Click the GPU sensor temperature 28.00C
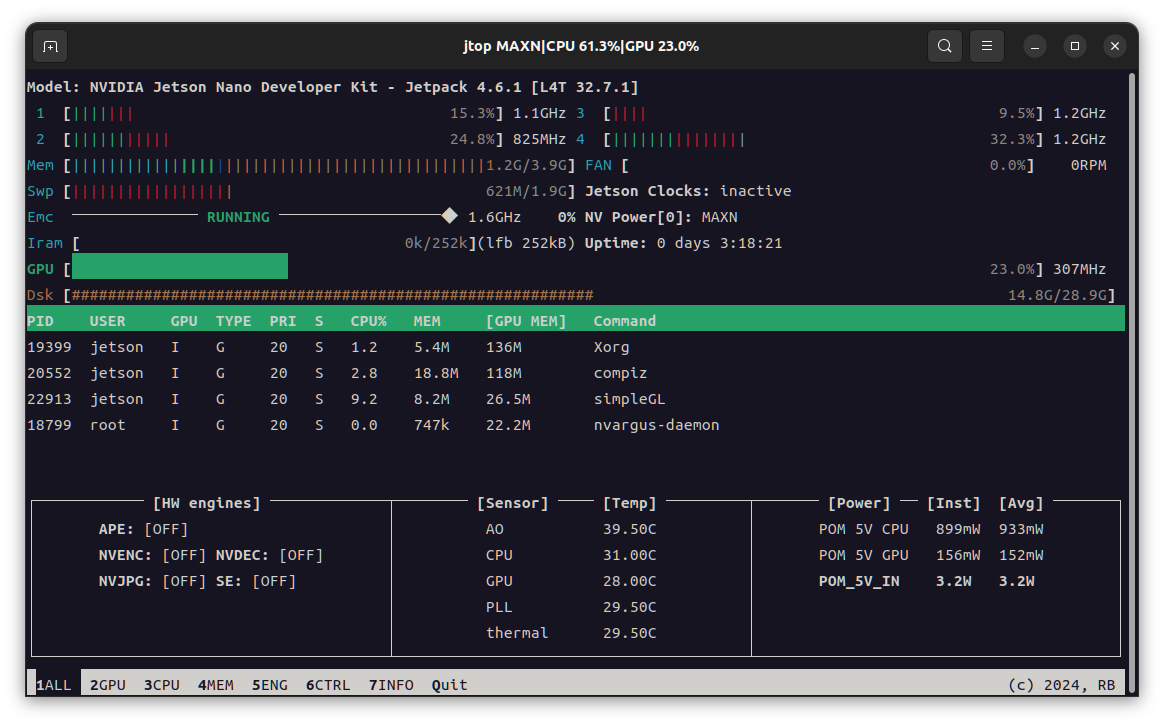The image size is (1164, 725). (630, 581)
